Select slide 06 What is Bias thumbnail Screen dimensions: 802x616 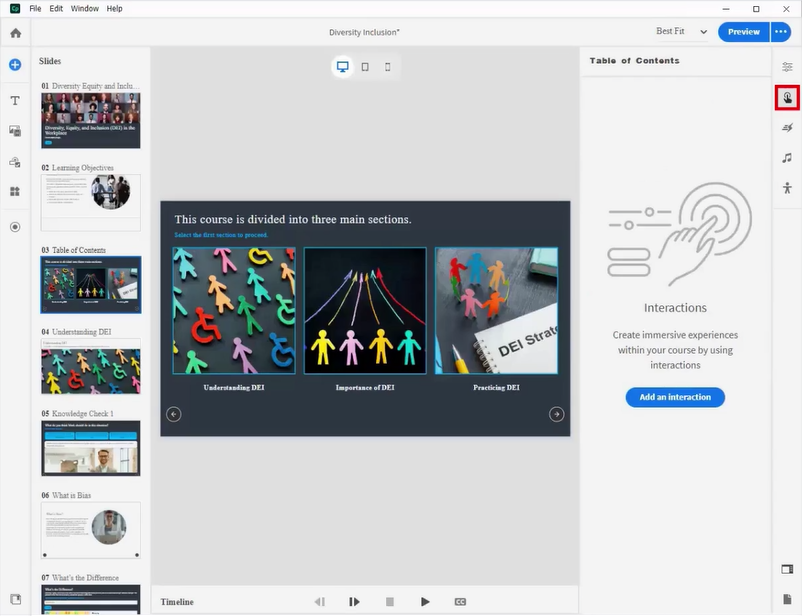pos(91,531)
